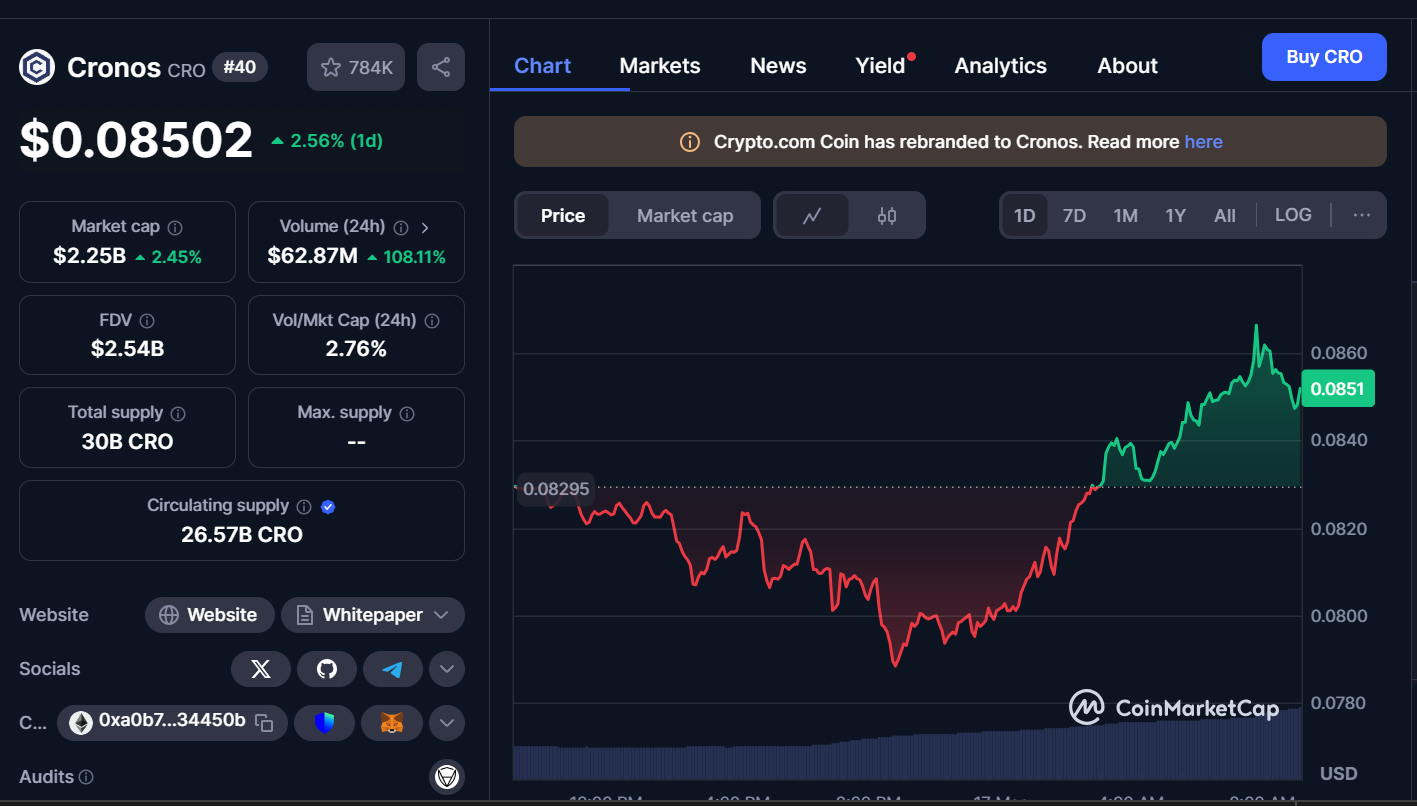Set chart range to 1Y
This screenshot has height=806, width=1417.
click(1176, 215)
